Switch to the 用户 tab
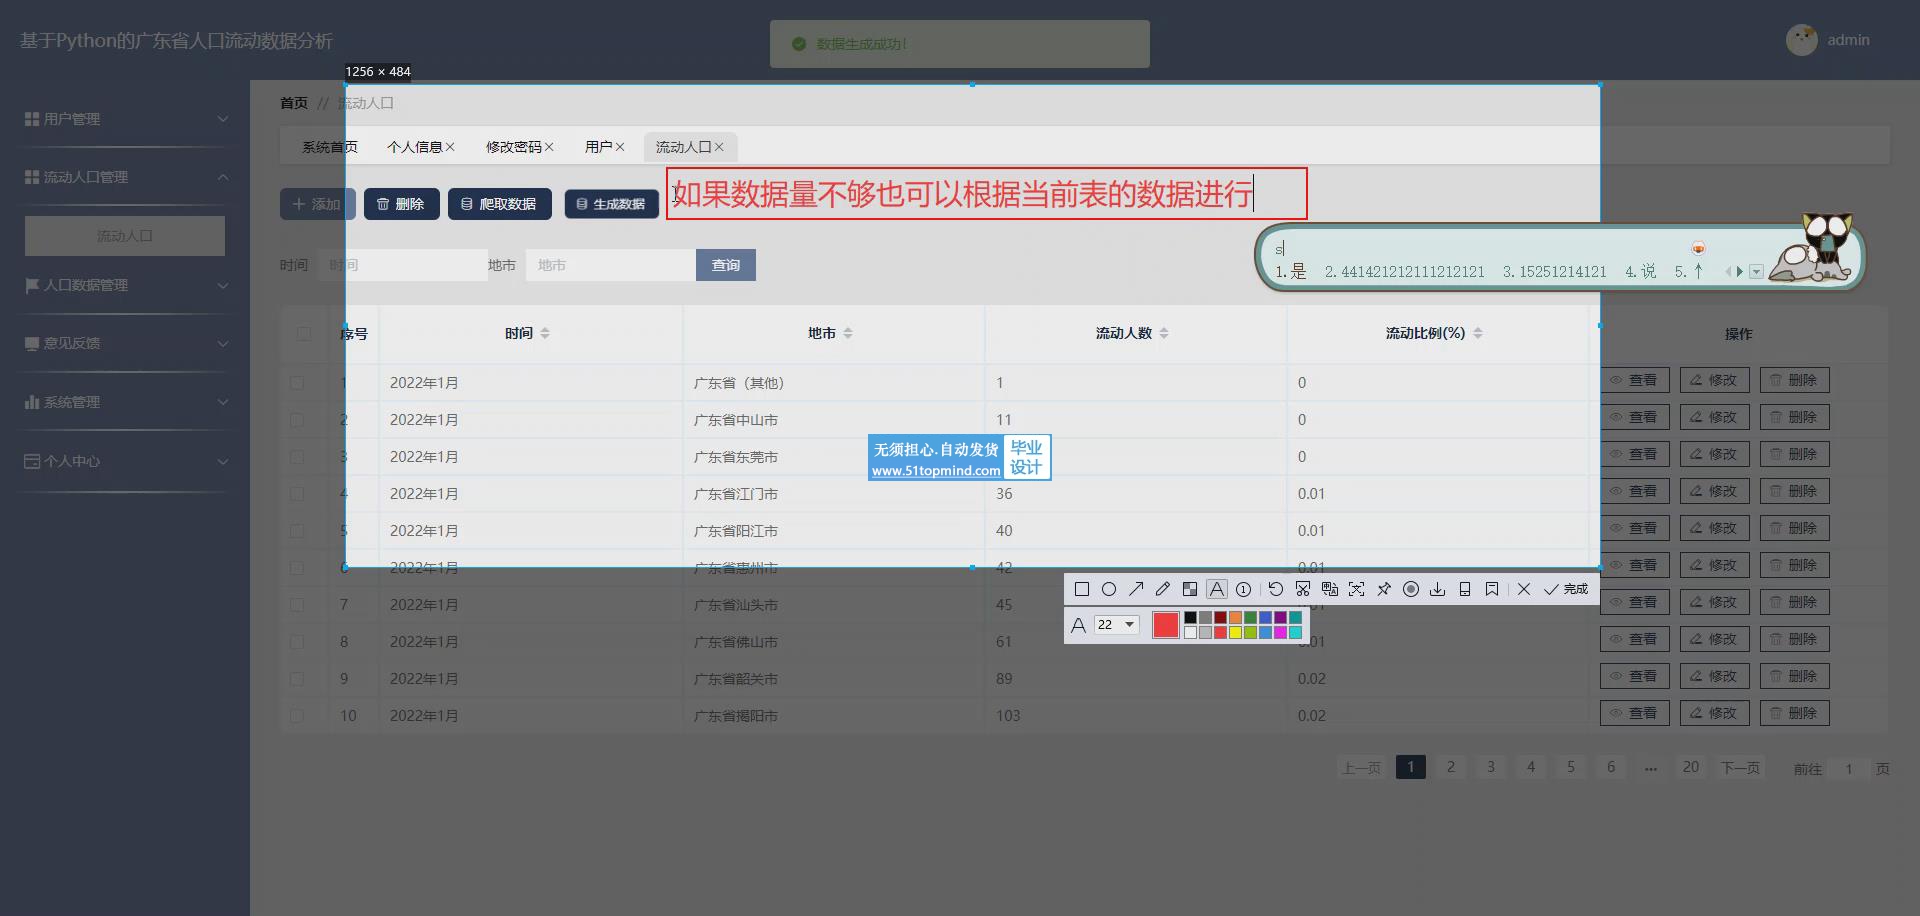Viewport: 1920px width, 916px height. coord(598,147)
